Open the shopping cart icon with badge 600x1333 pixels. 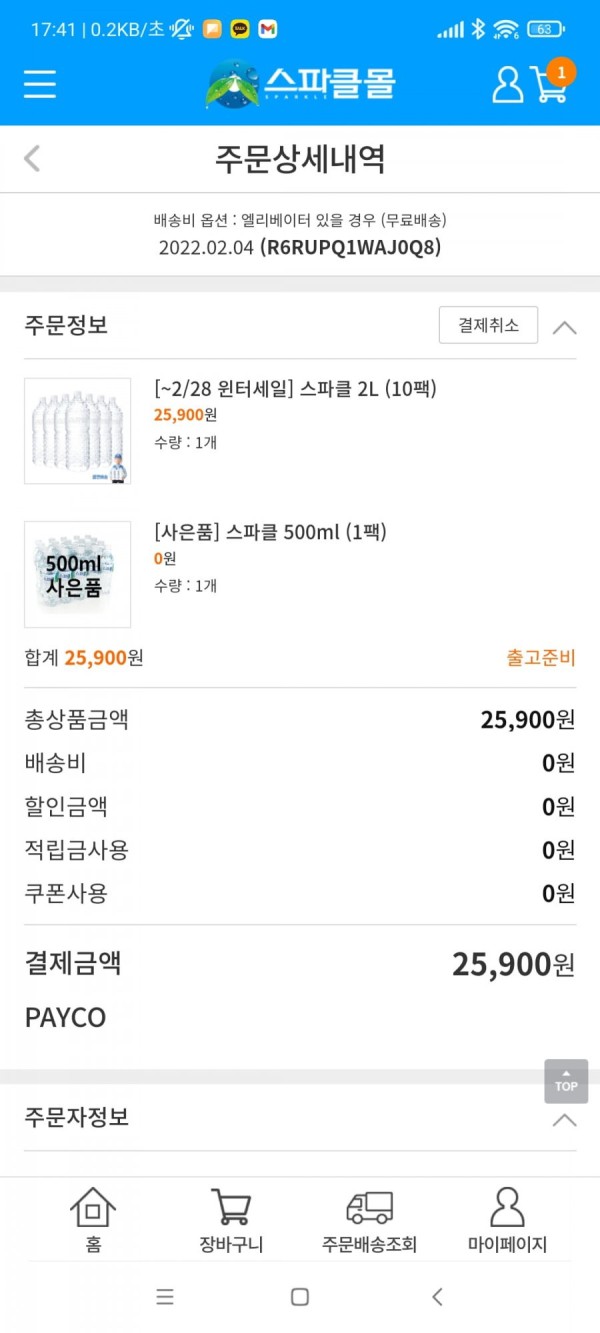pyautogui.click(x=552, y=82)
